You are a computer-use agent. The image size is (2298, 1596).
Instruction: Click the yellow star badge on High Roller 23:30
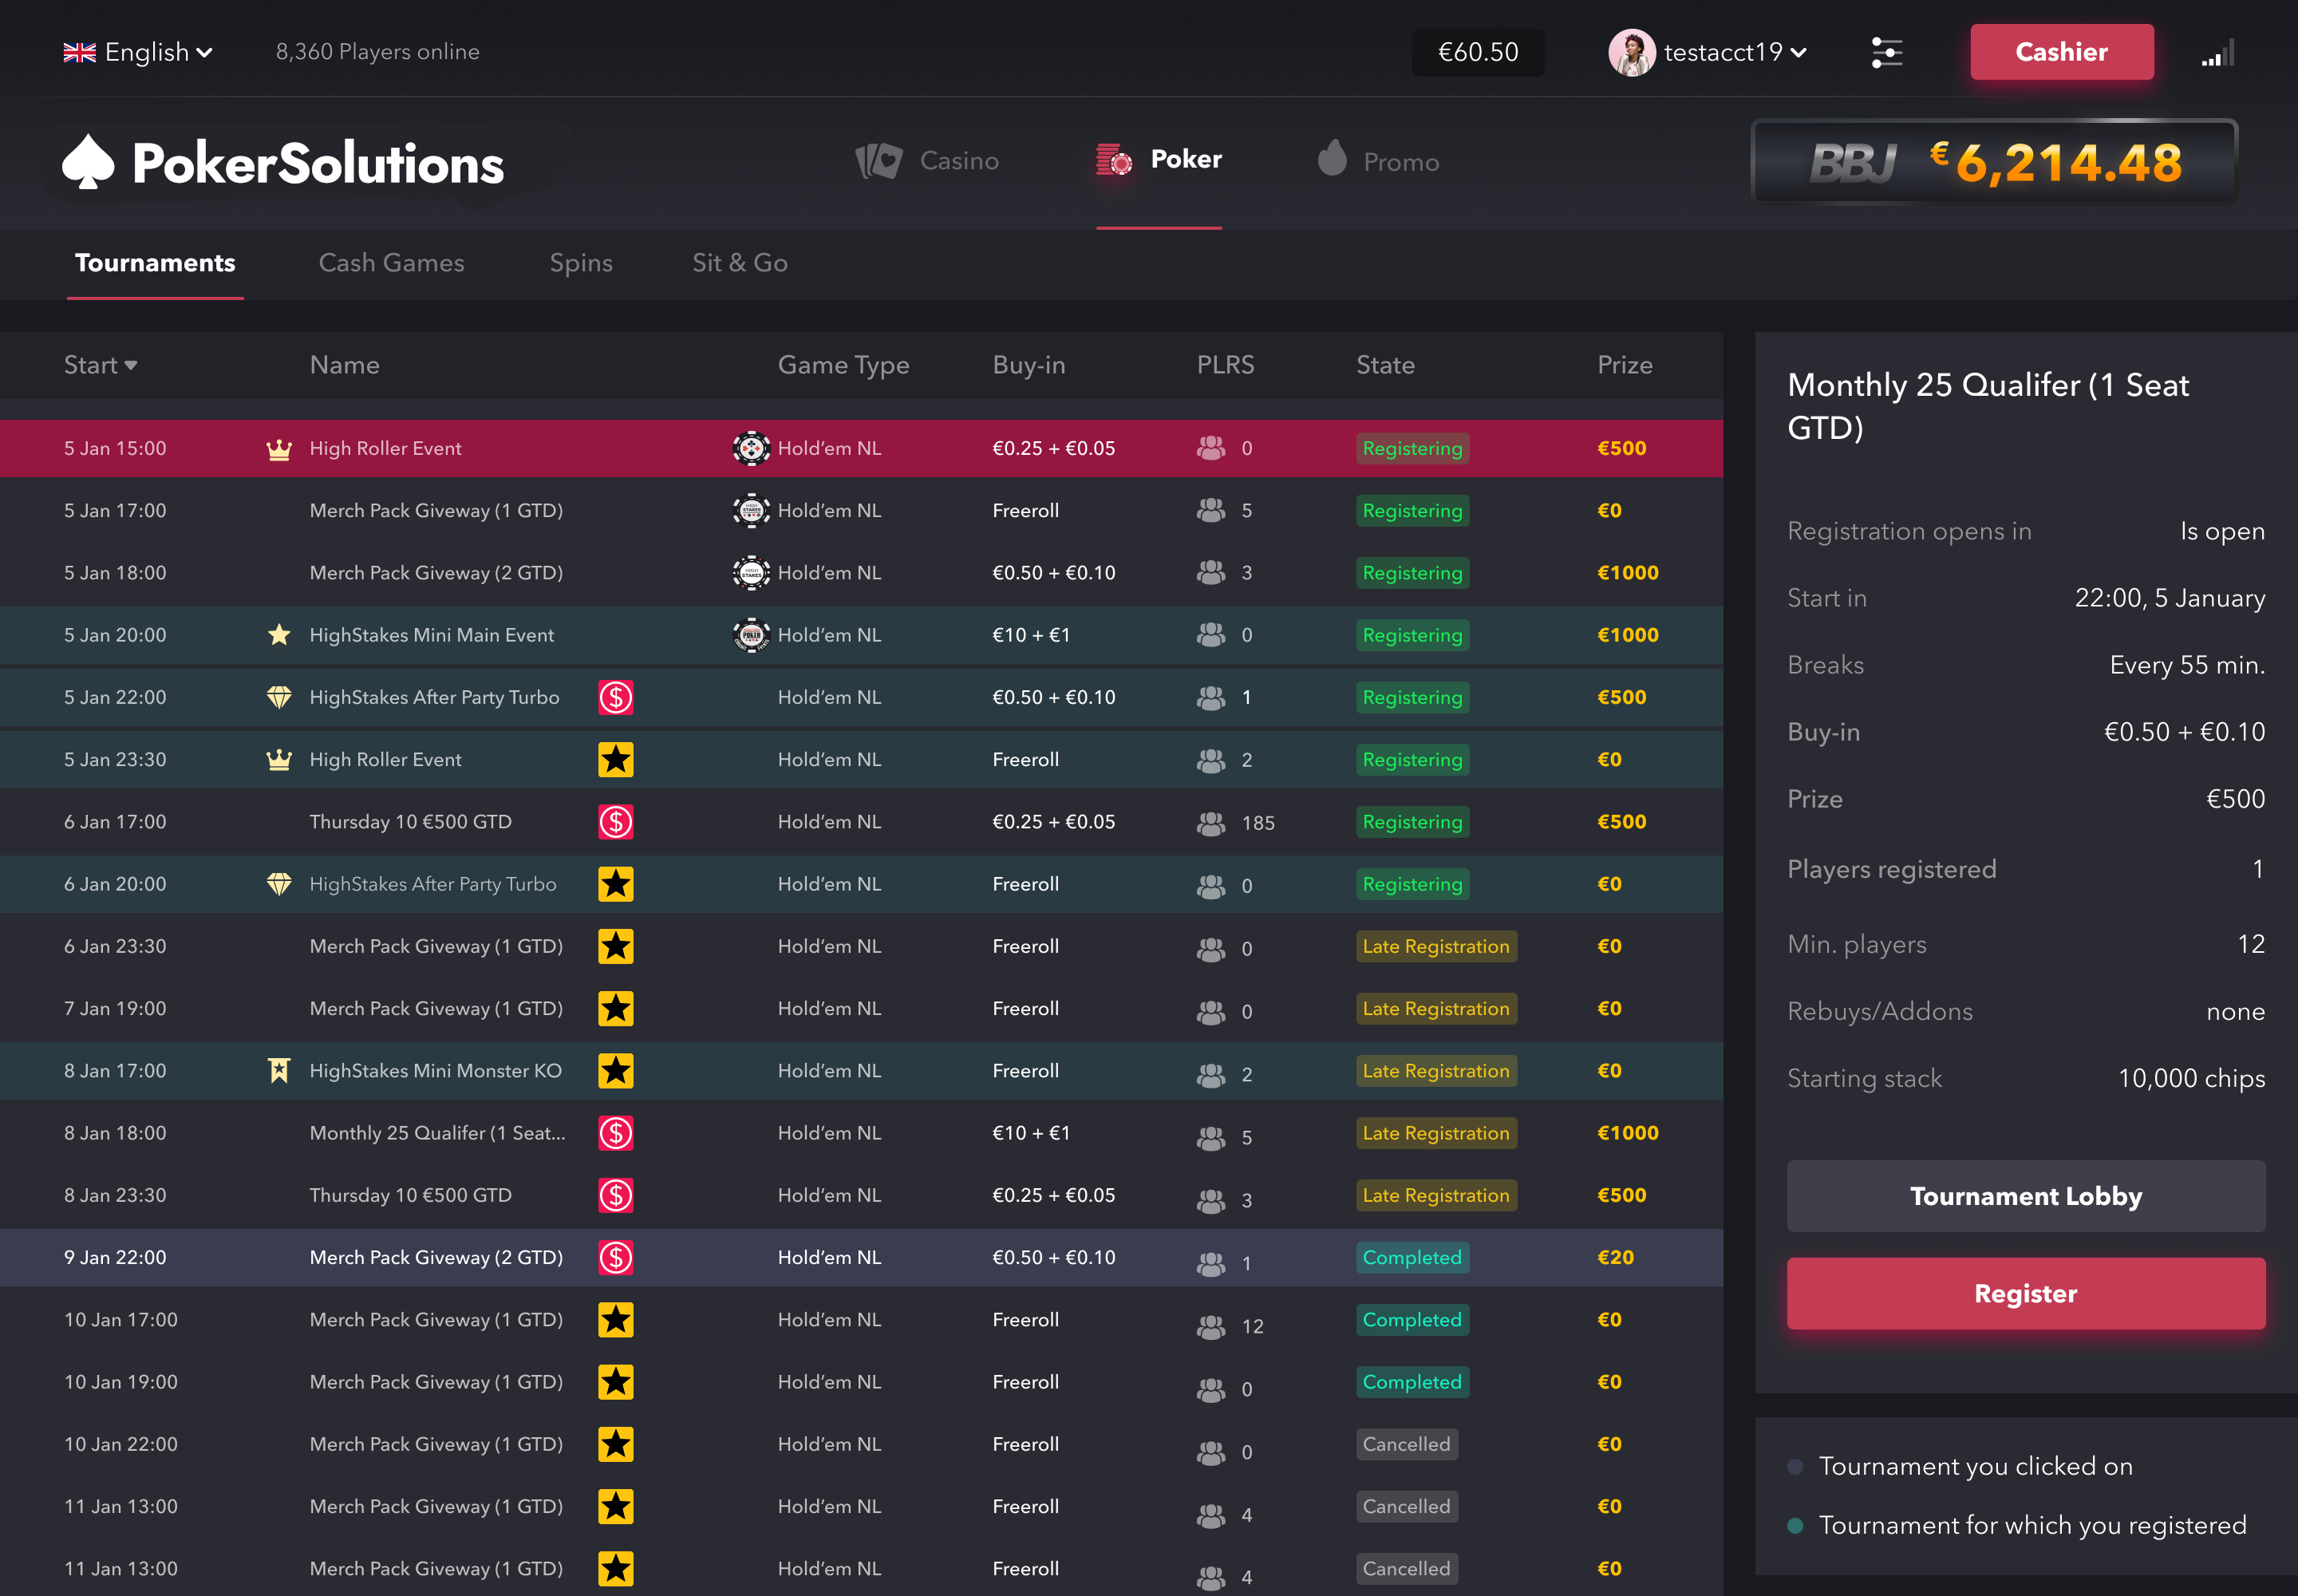point(616,760)
